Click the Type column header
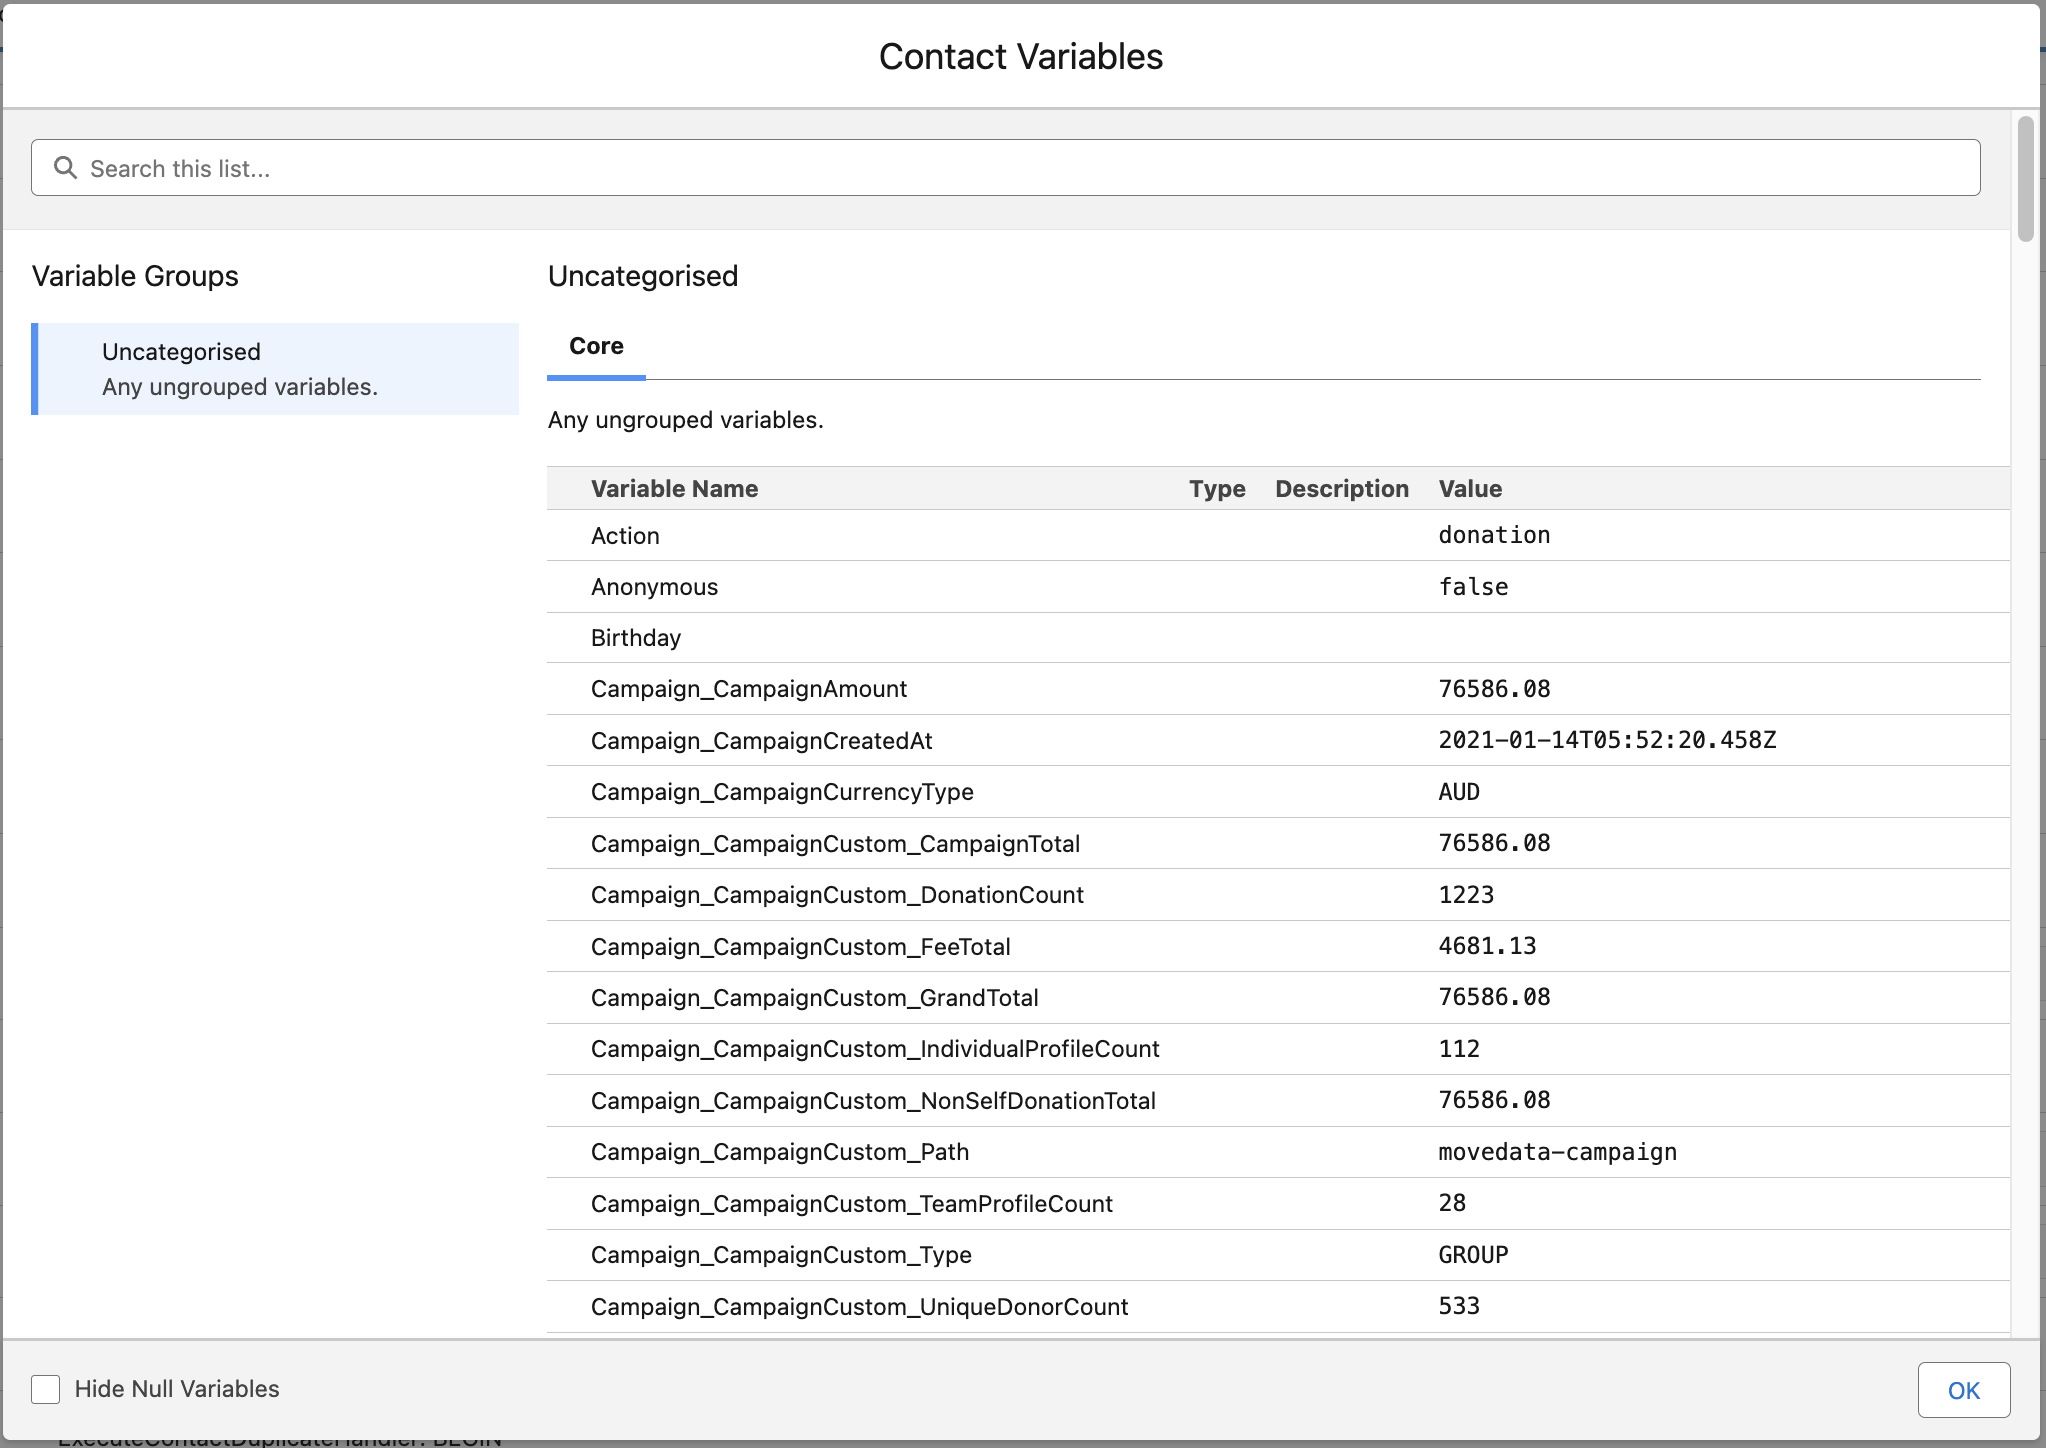The width and height of the screenshot is (2046, 1448). (x=1217, y=489)
